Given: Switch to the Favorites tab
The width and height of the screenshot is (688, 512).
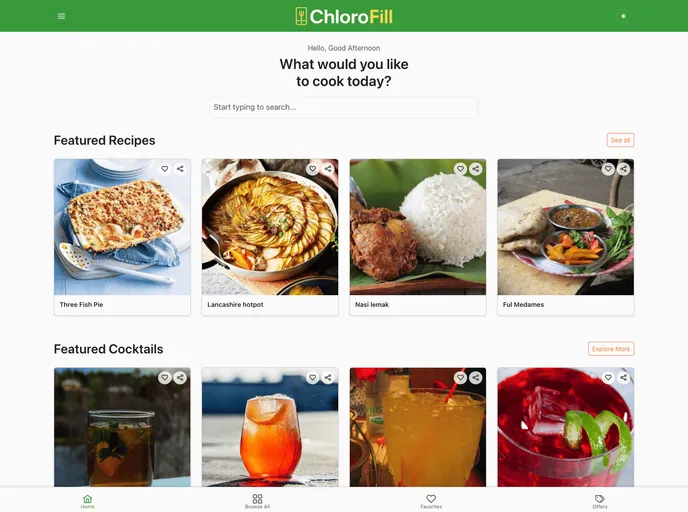Looking at the screenshot, I should 431,501.
